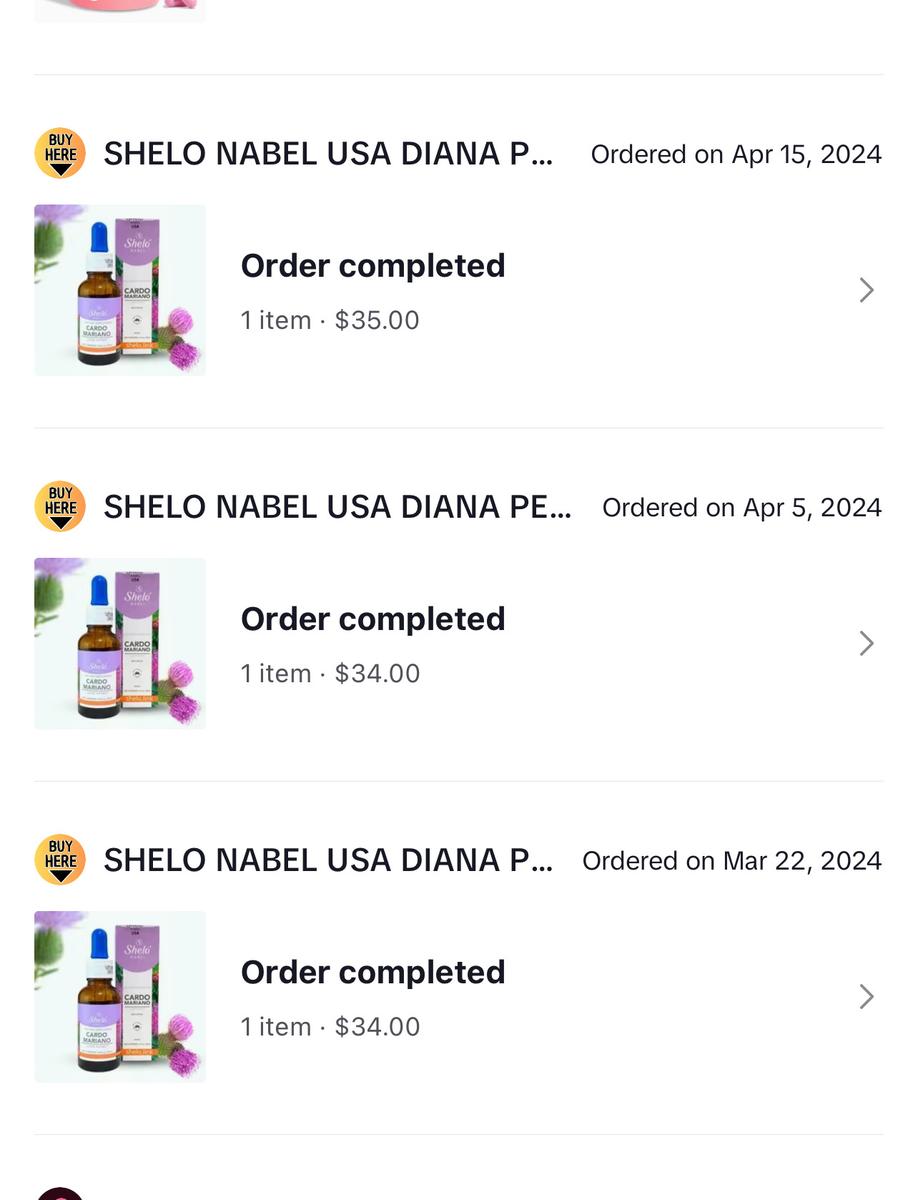The height and width of the screenshot is (1200, 918).
Task: Tap the Buy Here shop icon on the Mar 22 order
Action: tap(60, 860)
